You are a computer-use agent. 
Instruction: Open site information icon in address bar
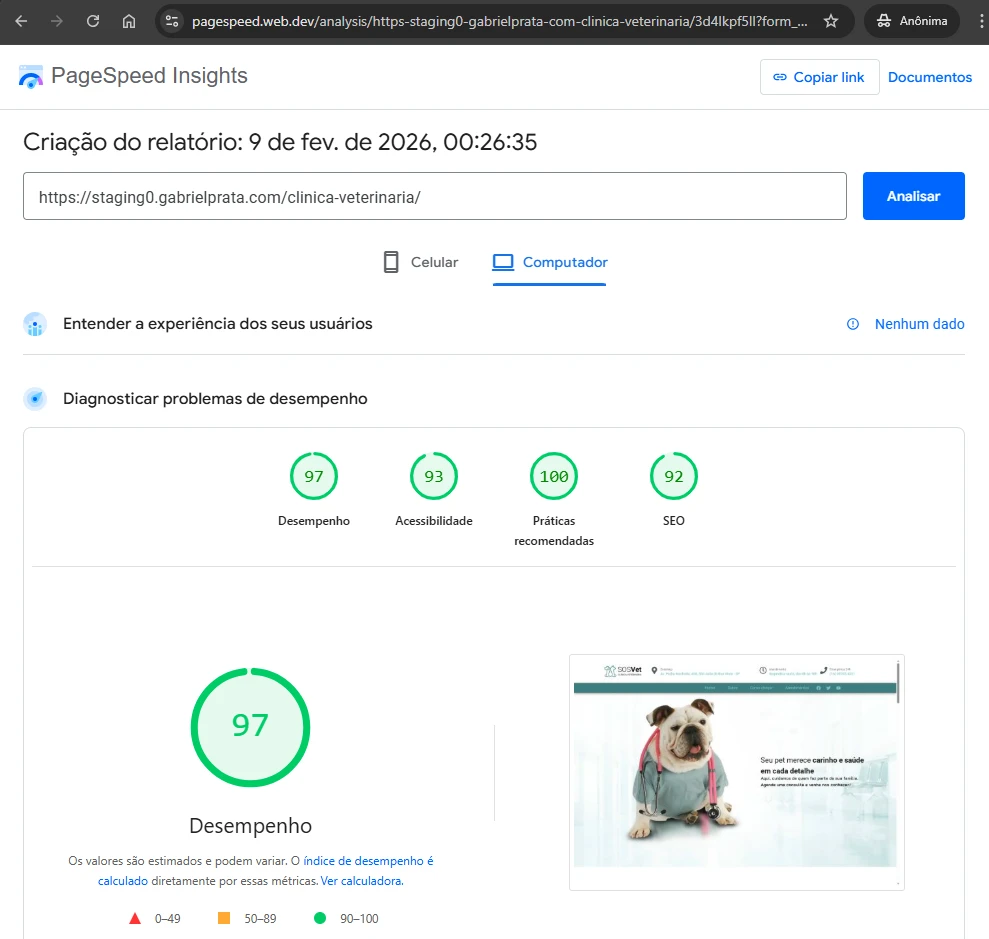point(172,21)
